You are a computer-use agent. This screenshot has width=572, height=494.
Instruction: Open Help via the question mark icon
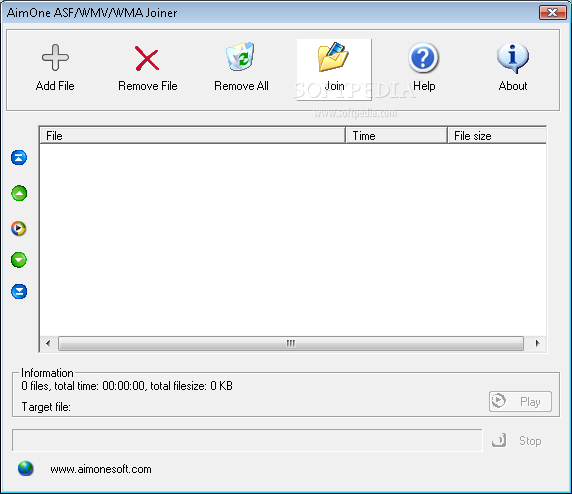click(423, 58)
